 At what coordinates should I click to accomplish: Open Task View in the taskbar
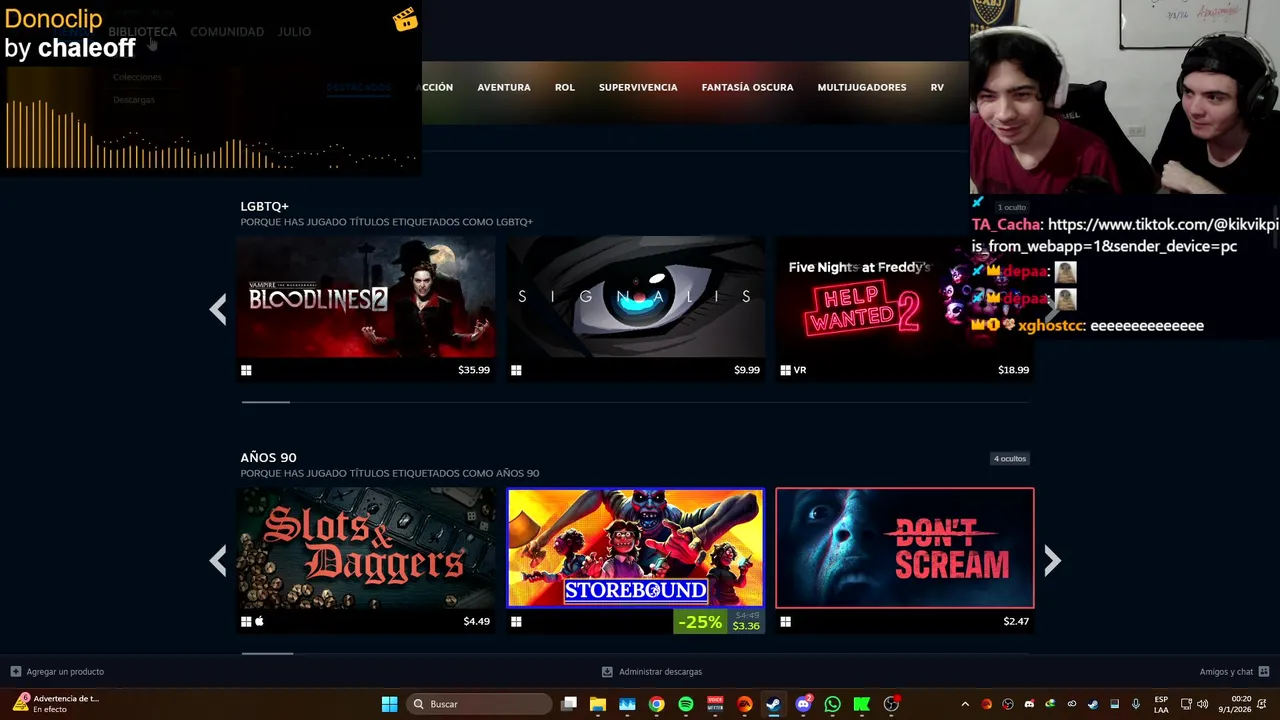tap(569, 704)
